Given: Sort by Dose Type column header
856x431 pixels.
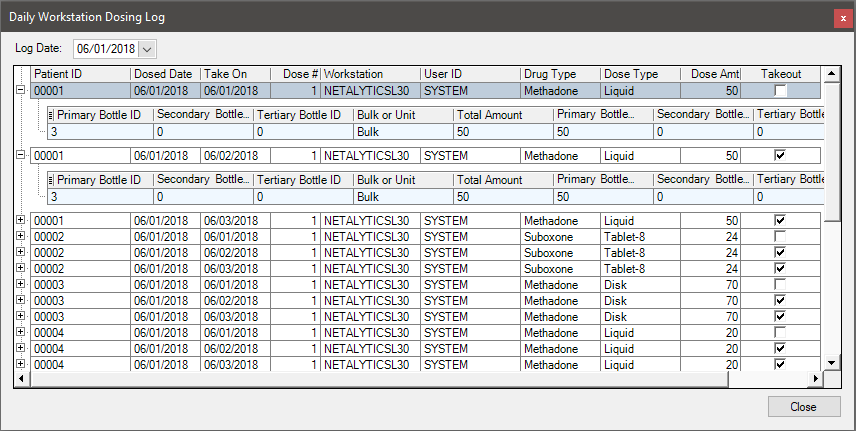Looking at the screenshot, I should (x=640, y=74).
